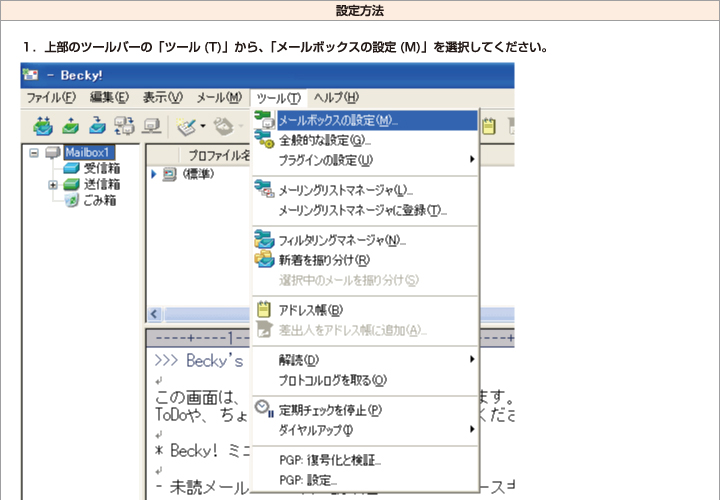This screenshot has height=500, width=720.
Task: Choose 定期チェックを停止(P)
Action: [x=365, y=410]
